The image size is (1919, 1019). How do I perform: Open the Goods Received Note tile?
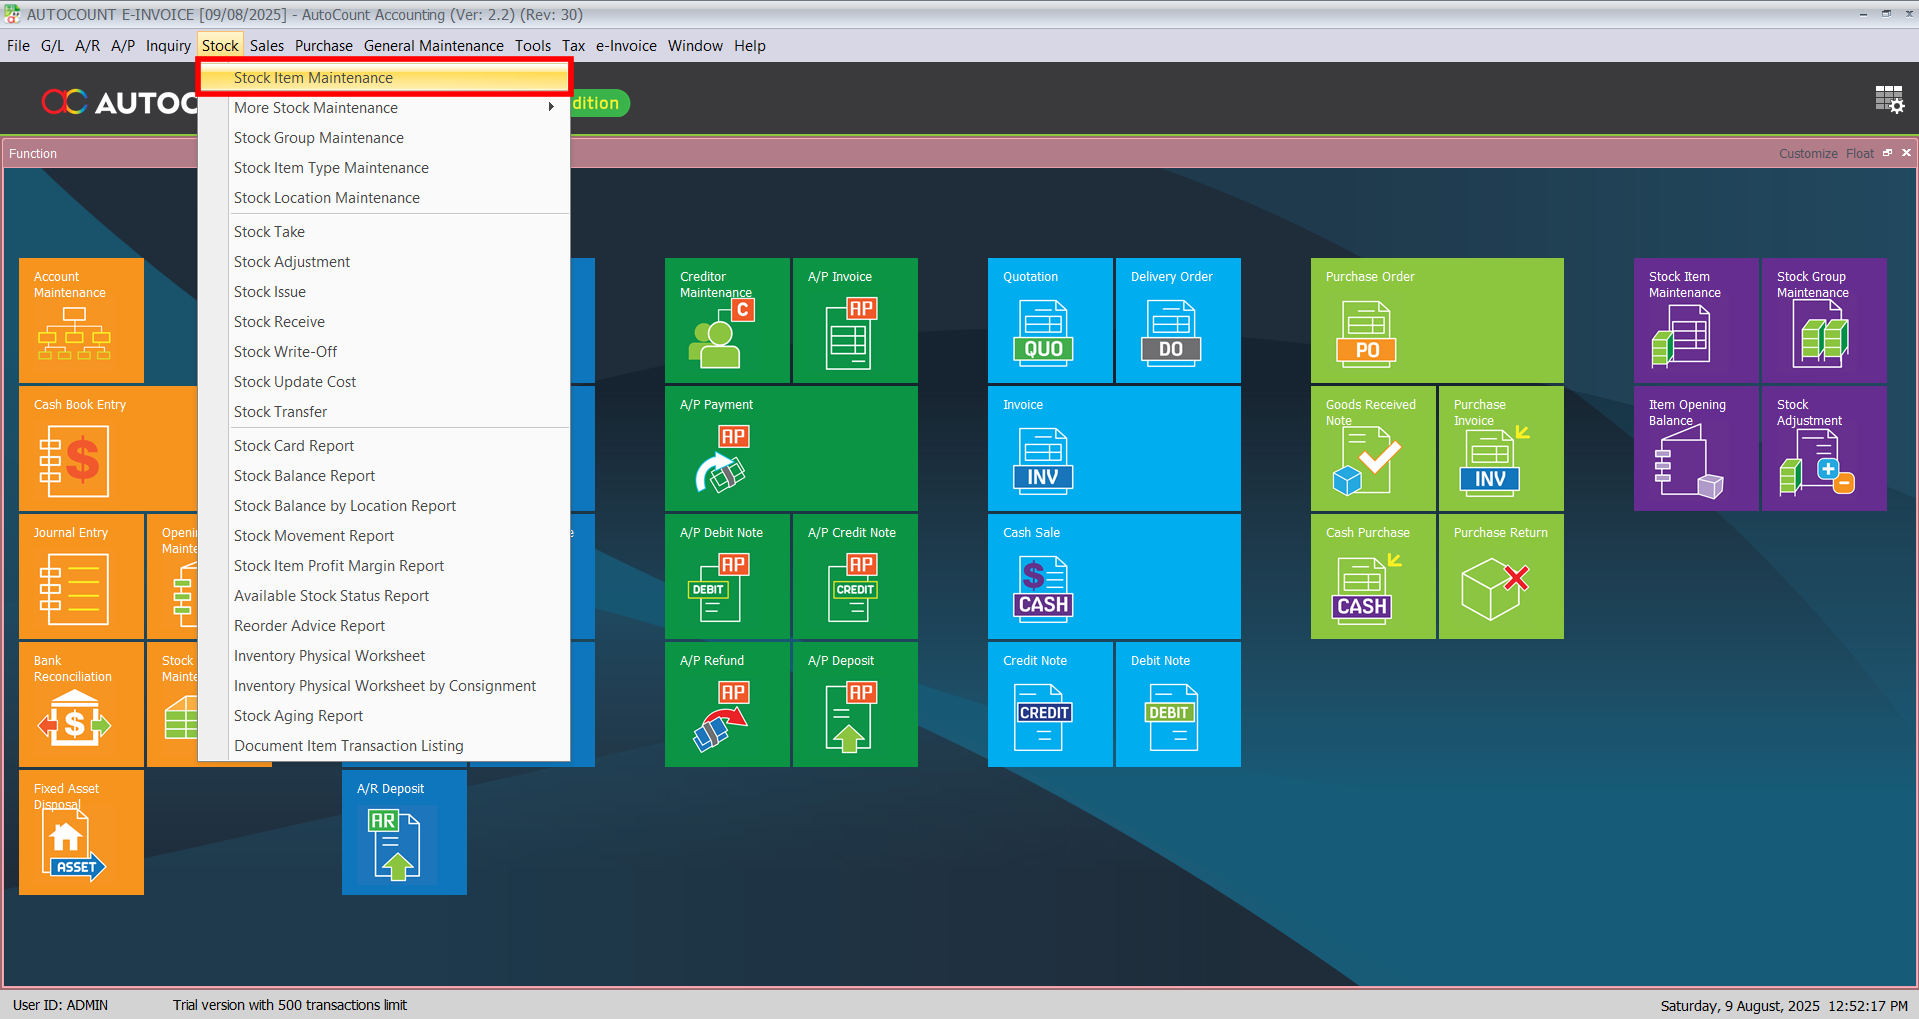point(1372,448)
